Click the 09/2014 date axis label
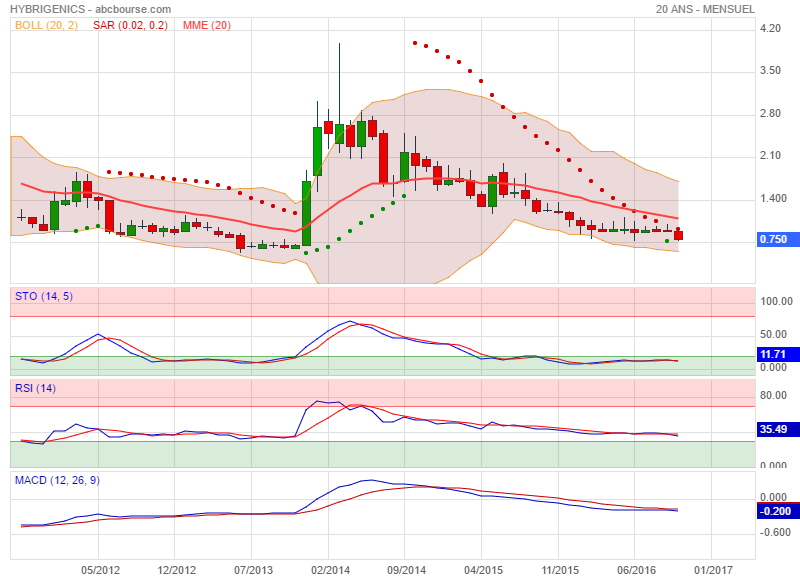 click(407, 570)
